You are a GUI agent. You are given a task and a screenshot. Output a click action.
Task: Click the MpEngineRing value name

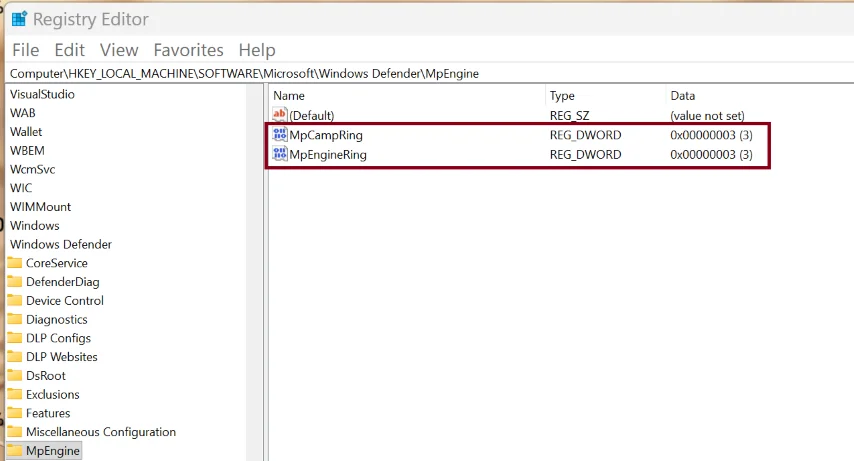328,155
